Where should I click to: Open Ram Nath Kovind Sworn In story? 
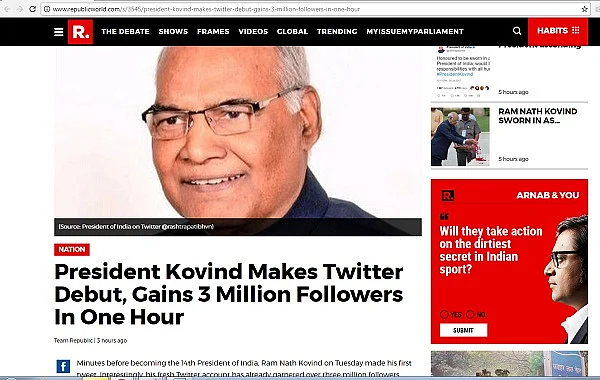(537, 116)
